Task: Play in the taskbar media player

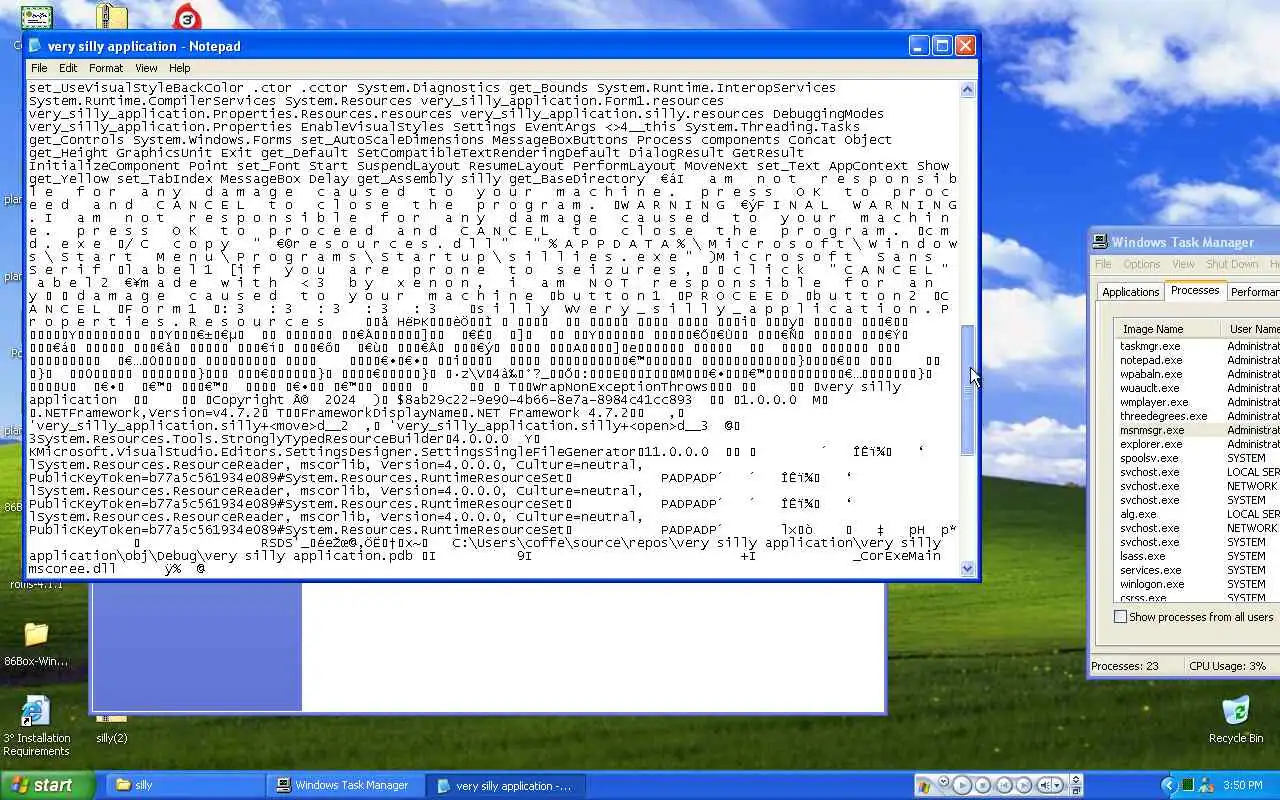Action: [x=962, y=785]
